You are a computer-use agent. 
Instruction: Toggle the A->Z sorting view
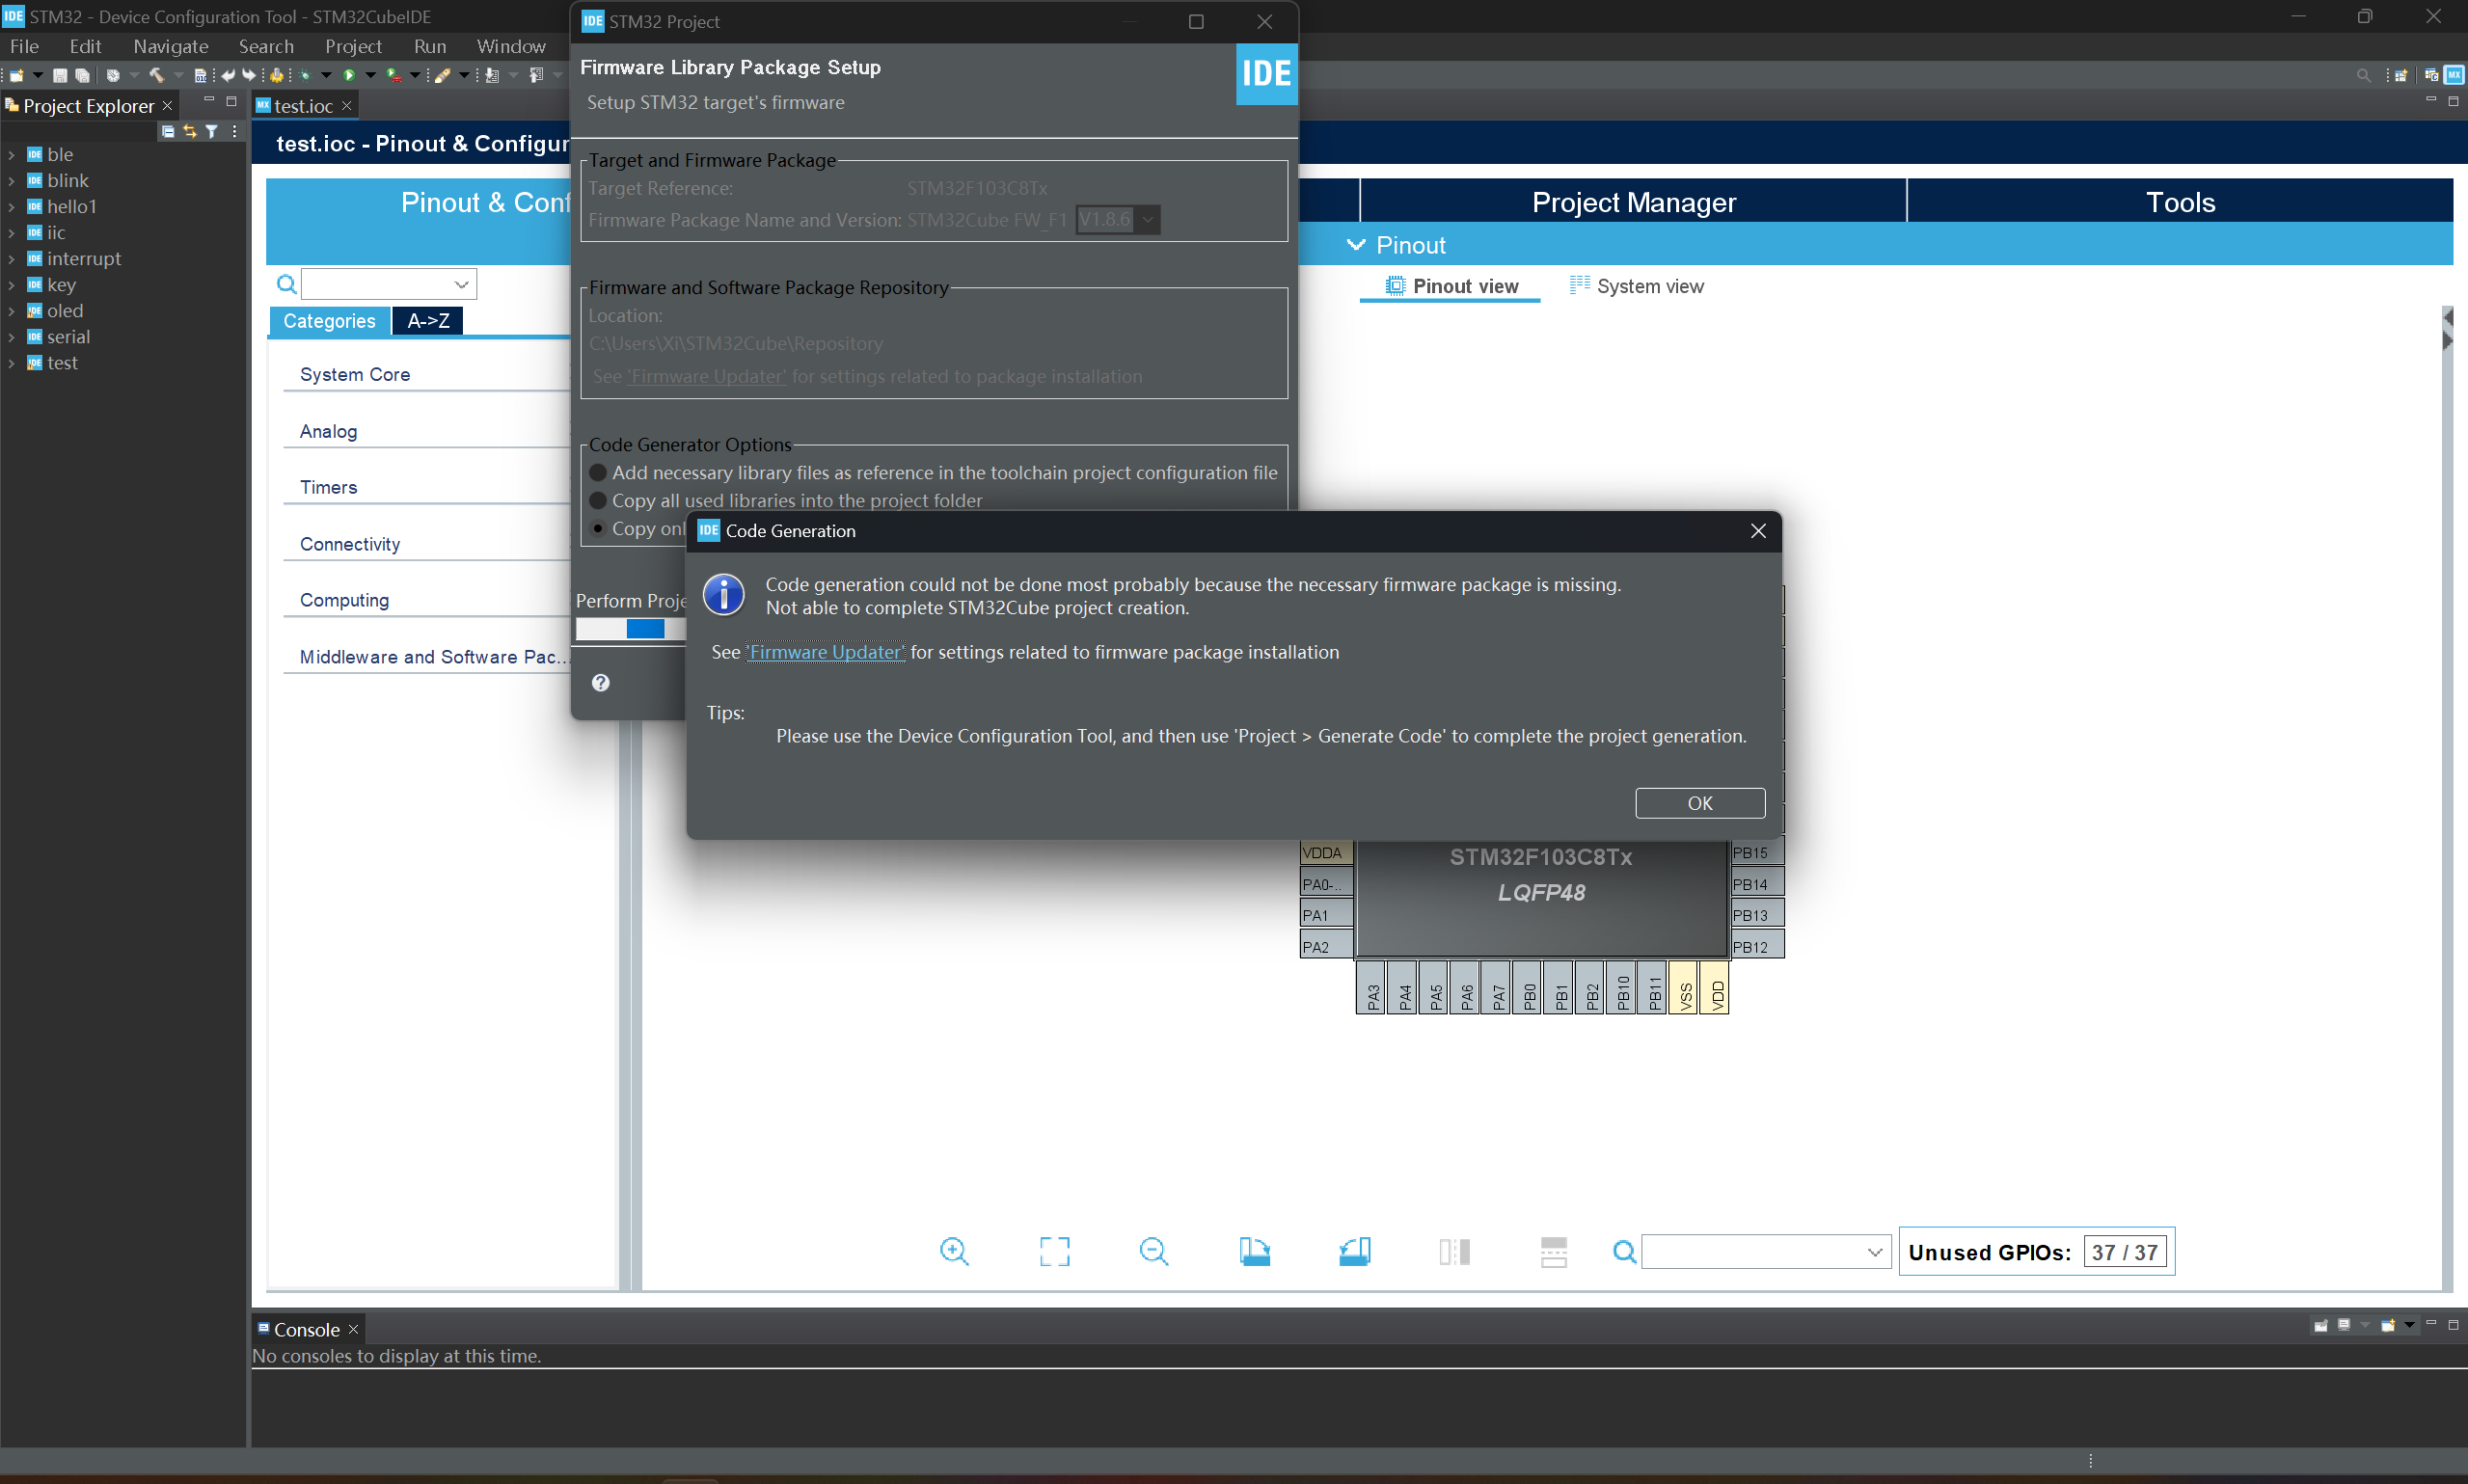(428, 321)
